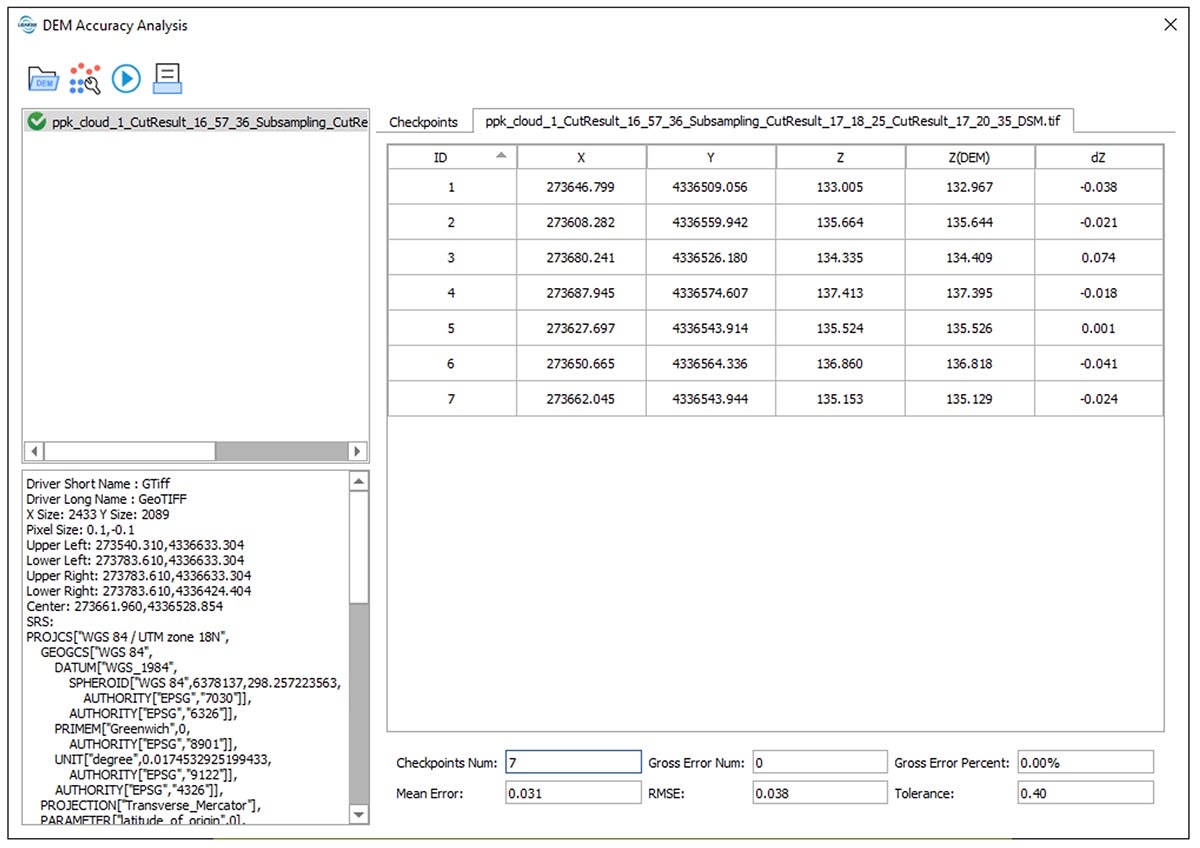This screenshot has width=1200, height=848.
Task: Click the Tolerance value field
Action: pyautogui.click(x=1084, y=793)
